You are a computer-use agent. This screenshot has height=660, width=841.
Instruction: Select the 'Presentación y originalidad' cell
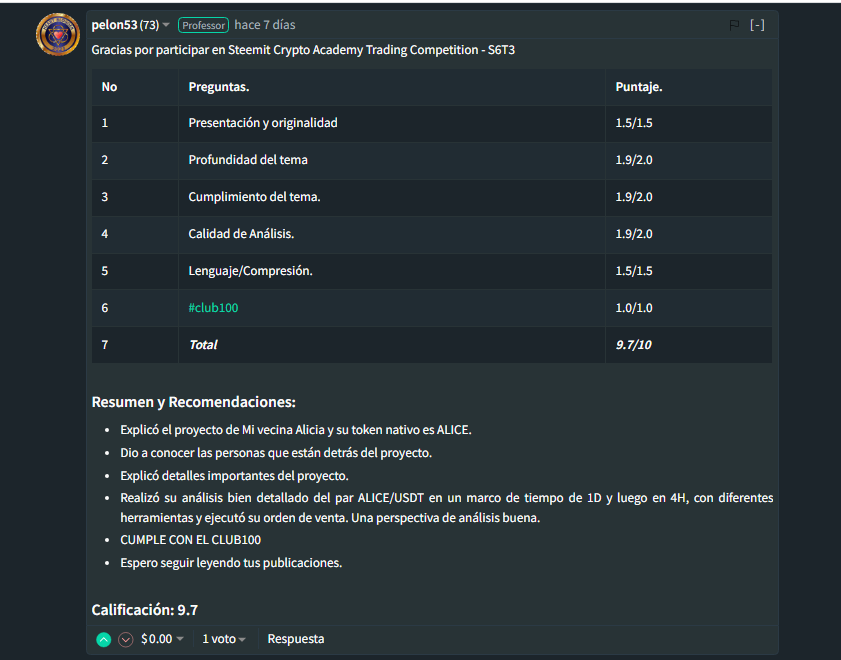point(392,123)
